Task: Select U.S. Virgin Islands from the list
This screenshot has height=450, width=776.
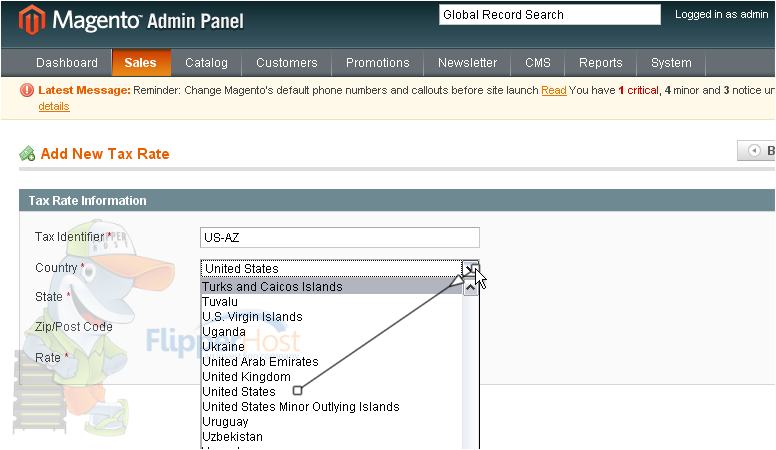Action: pos(332,317)
